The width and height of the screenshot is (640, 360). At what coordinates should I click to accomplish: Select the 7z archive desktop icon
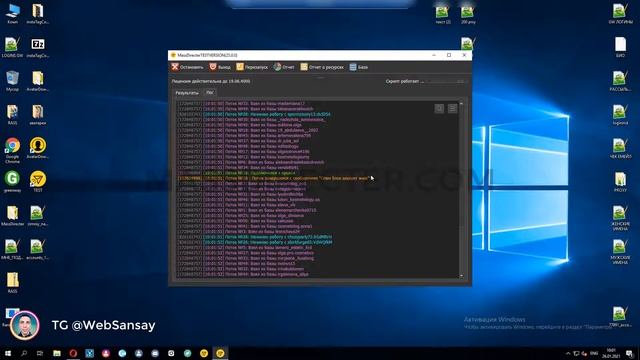coord(38,47)
